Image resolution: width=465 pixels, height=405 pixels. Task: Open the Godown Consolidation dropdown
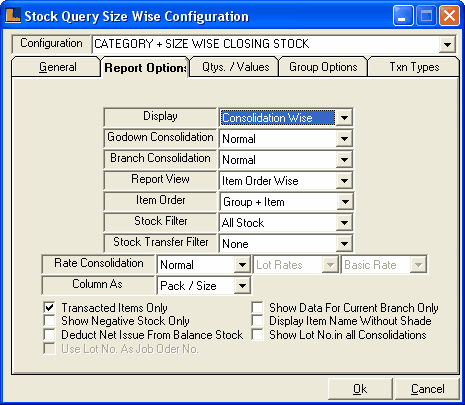[344, 139]
